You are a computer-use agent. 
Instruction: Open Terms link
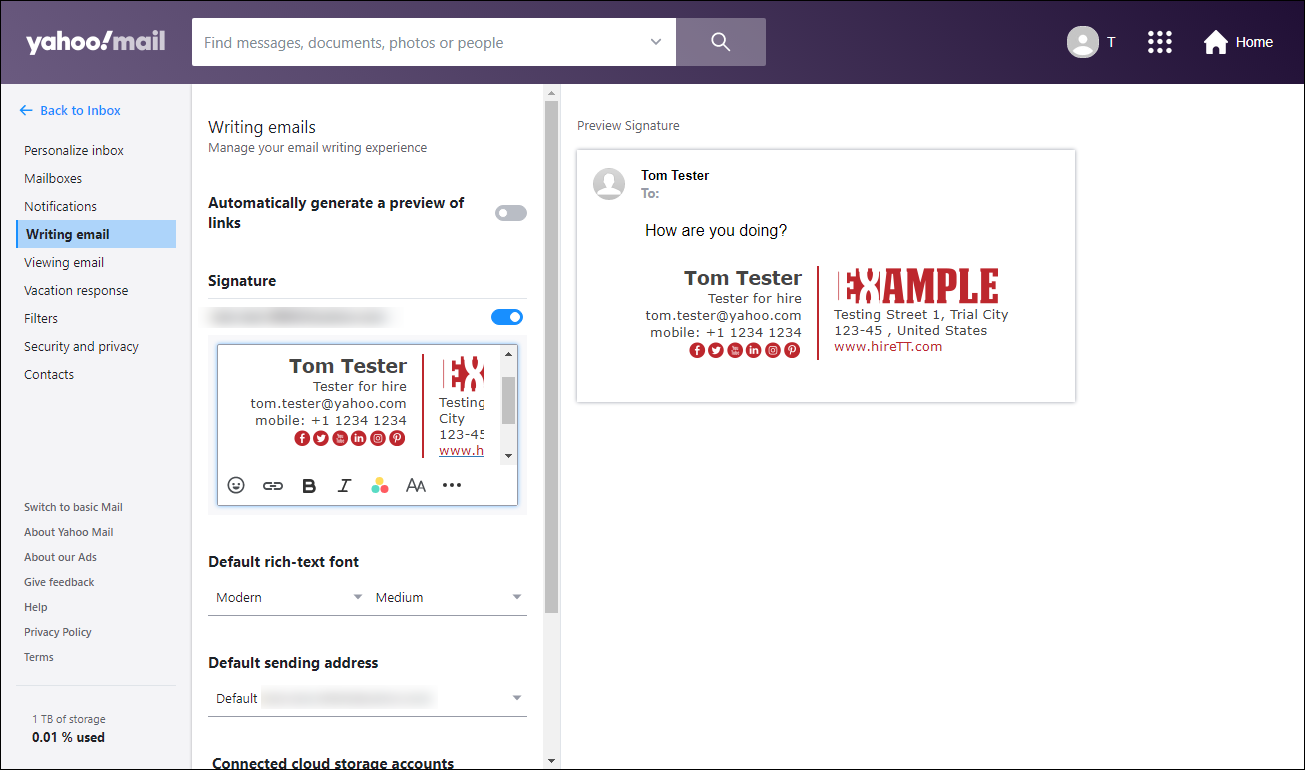(39, 657)
